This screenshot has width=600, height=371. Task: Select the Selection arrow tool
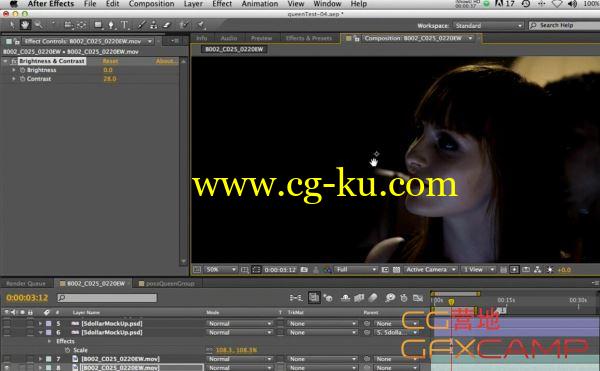12,25
